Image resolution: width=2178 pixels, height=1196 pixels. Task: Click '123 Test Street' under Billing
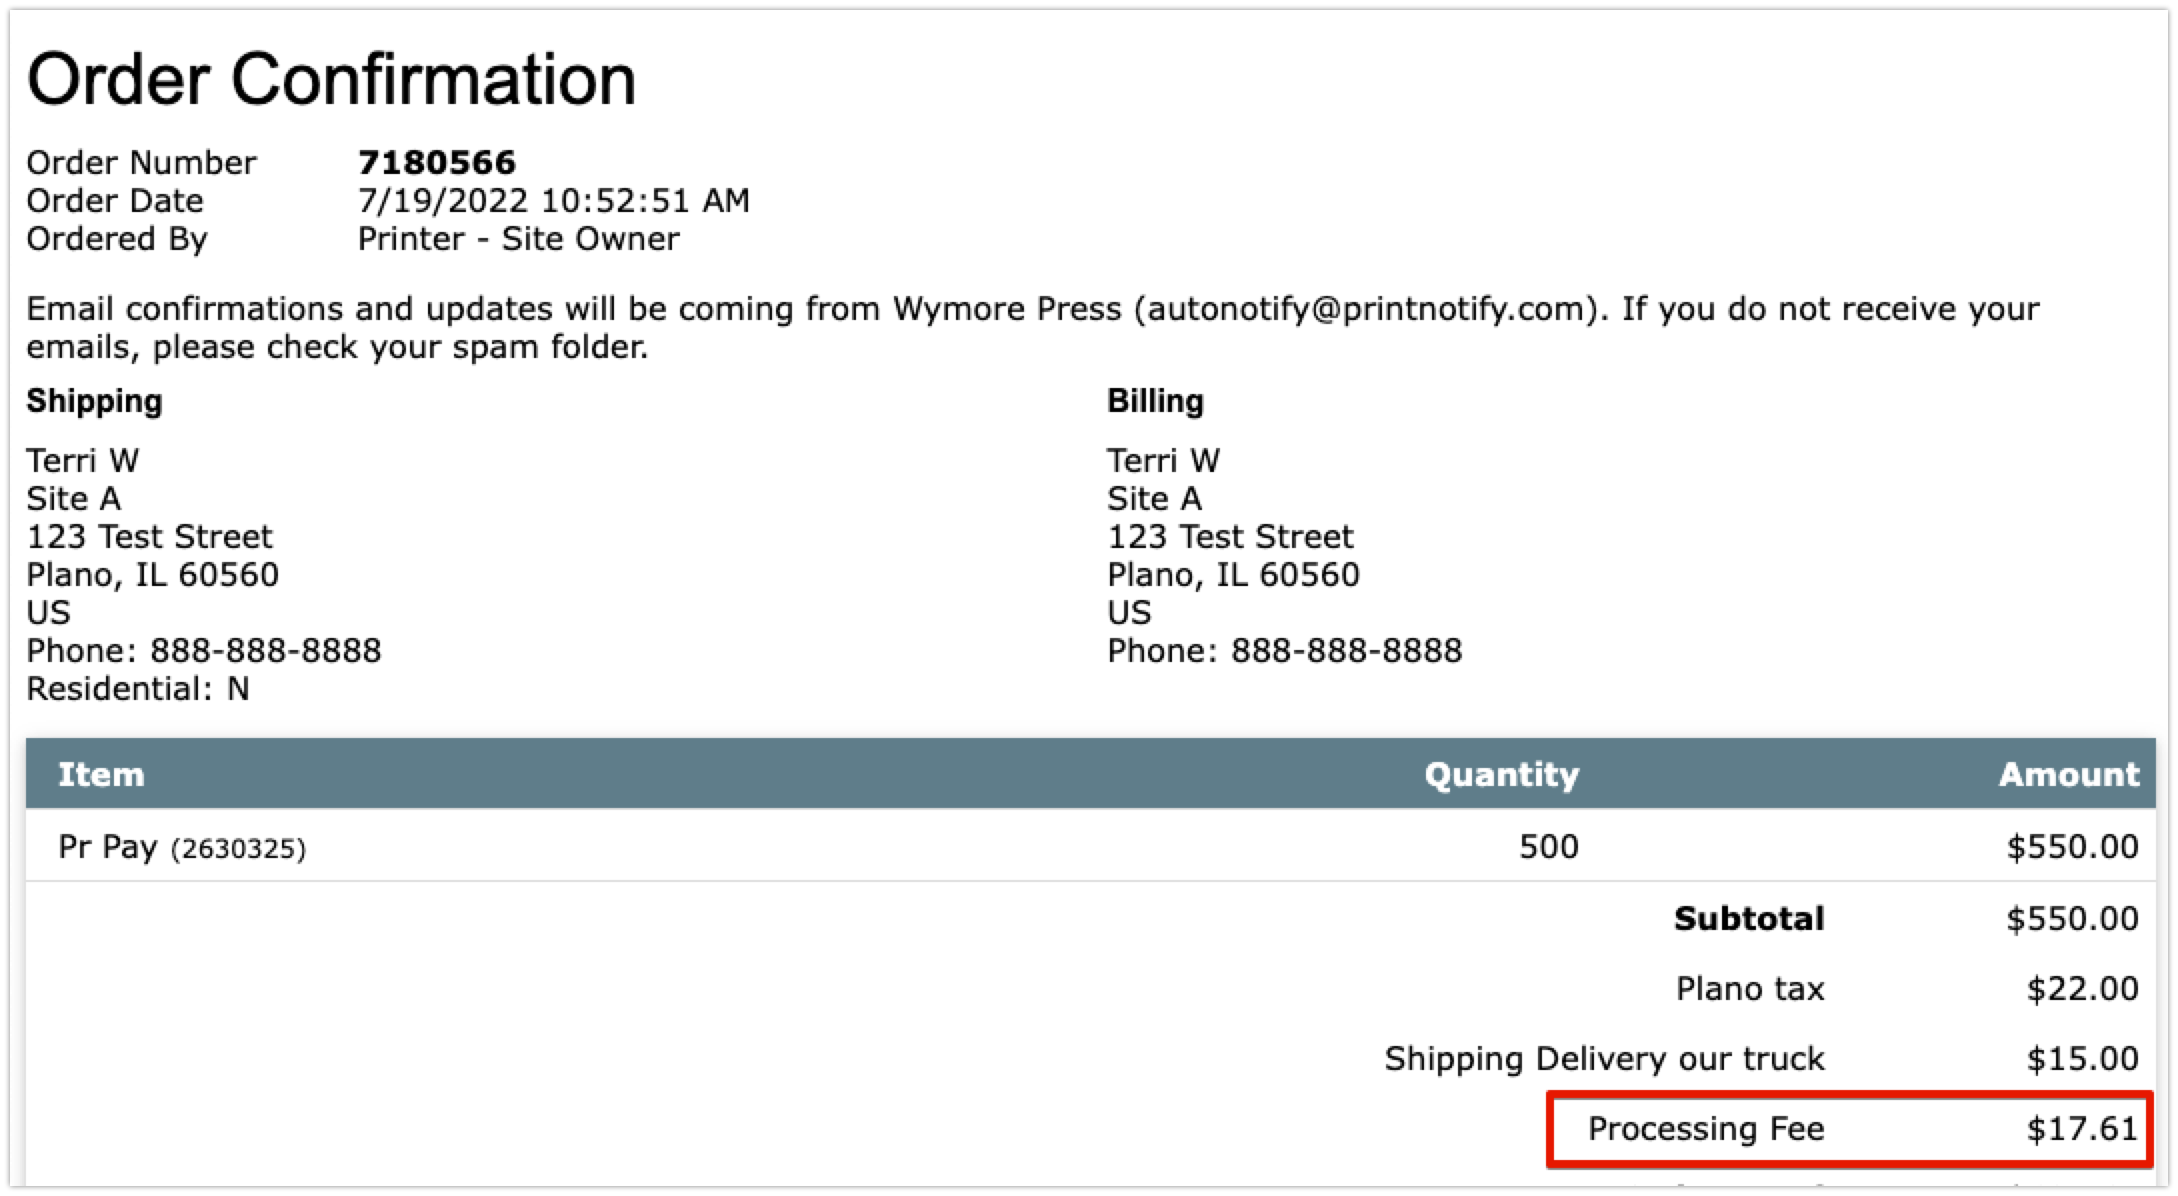pos(1230,536)
